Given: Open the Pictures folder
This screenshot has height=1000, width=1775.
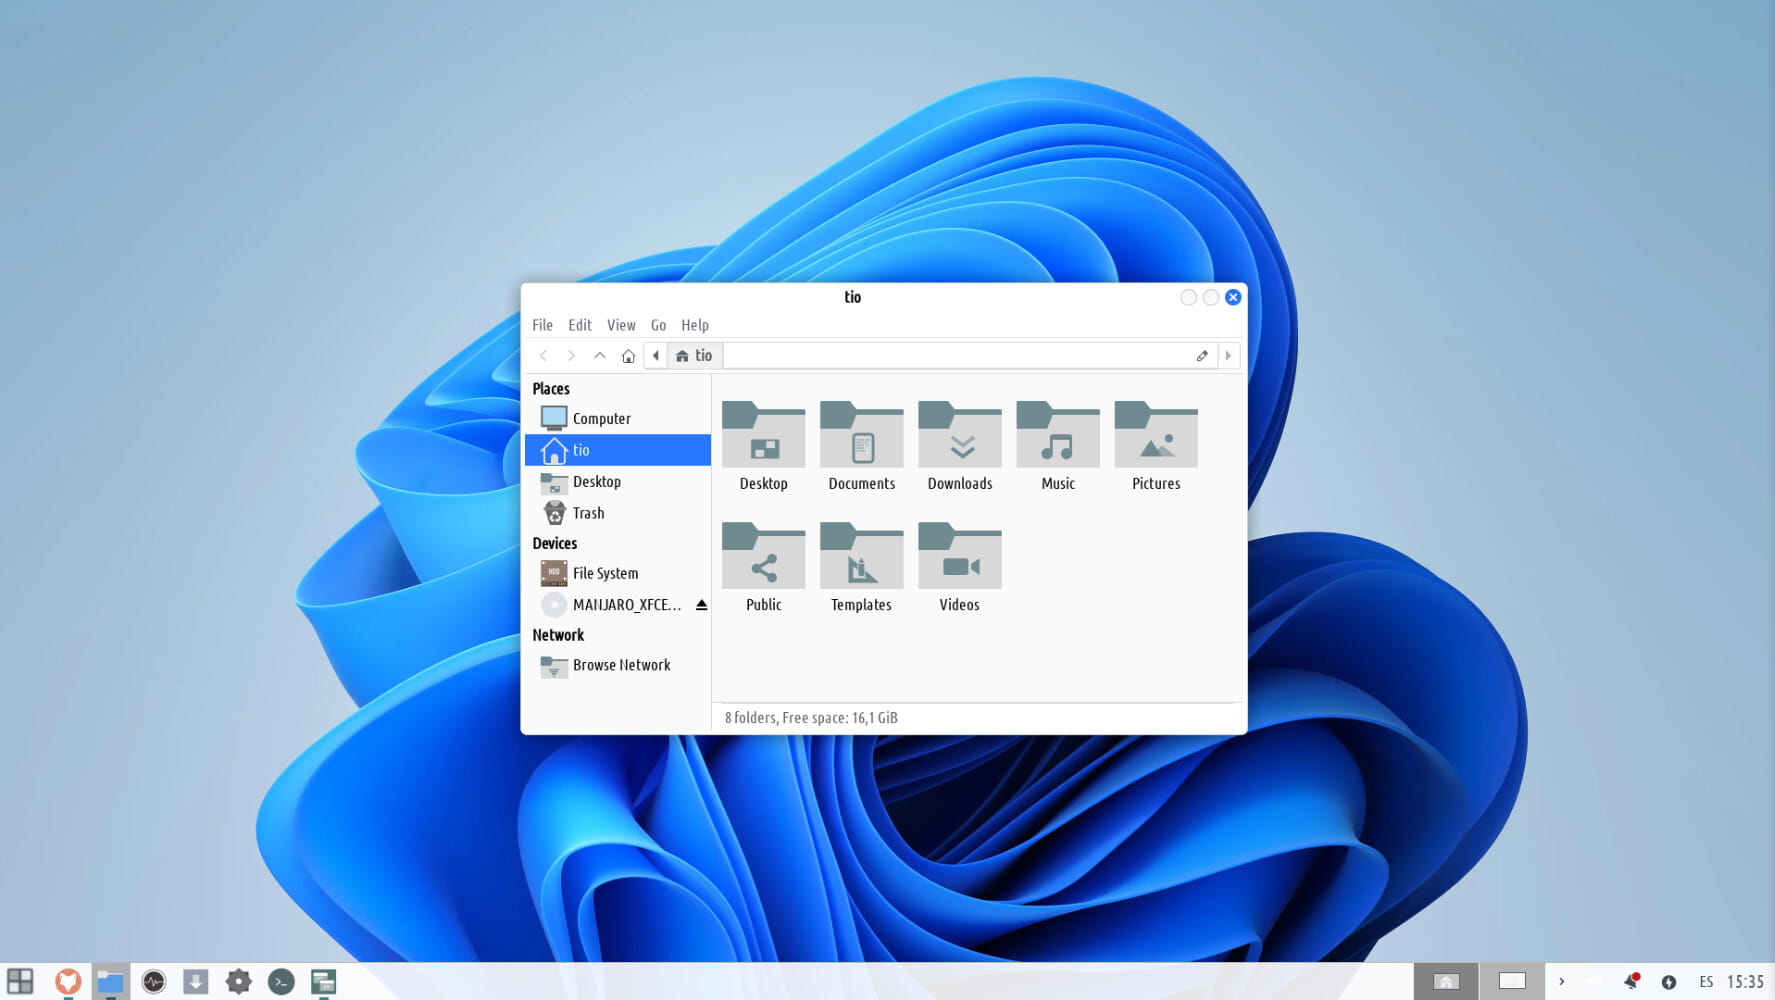Looking at the screenshot, I should coord(1155,436).
